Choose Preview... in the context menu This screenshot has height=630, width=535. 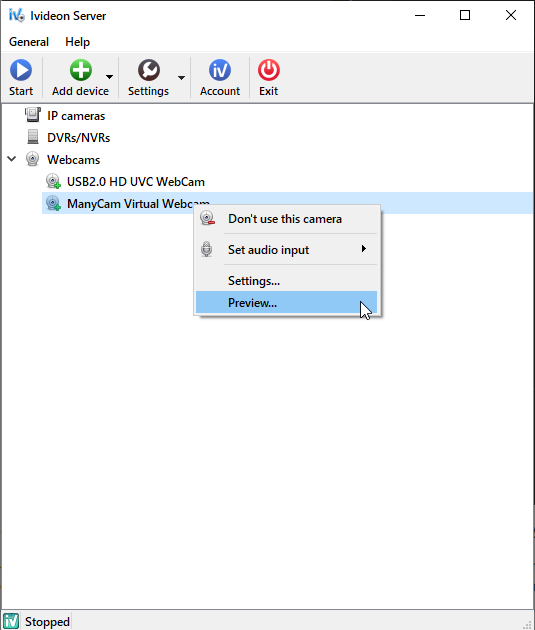click(286, 303)
